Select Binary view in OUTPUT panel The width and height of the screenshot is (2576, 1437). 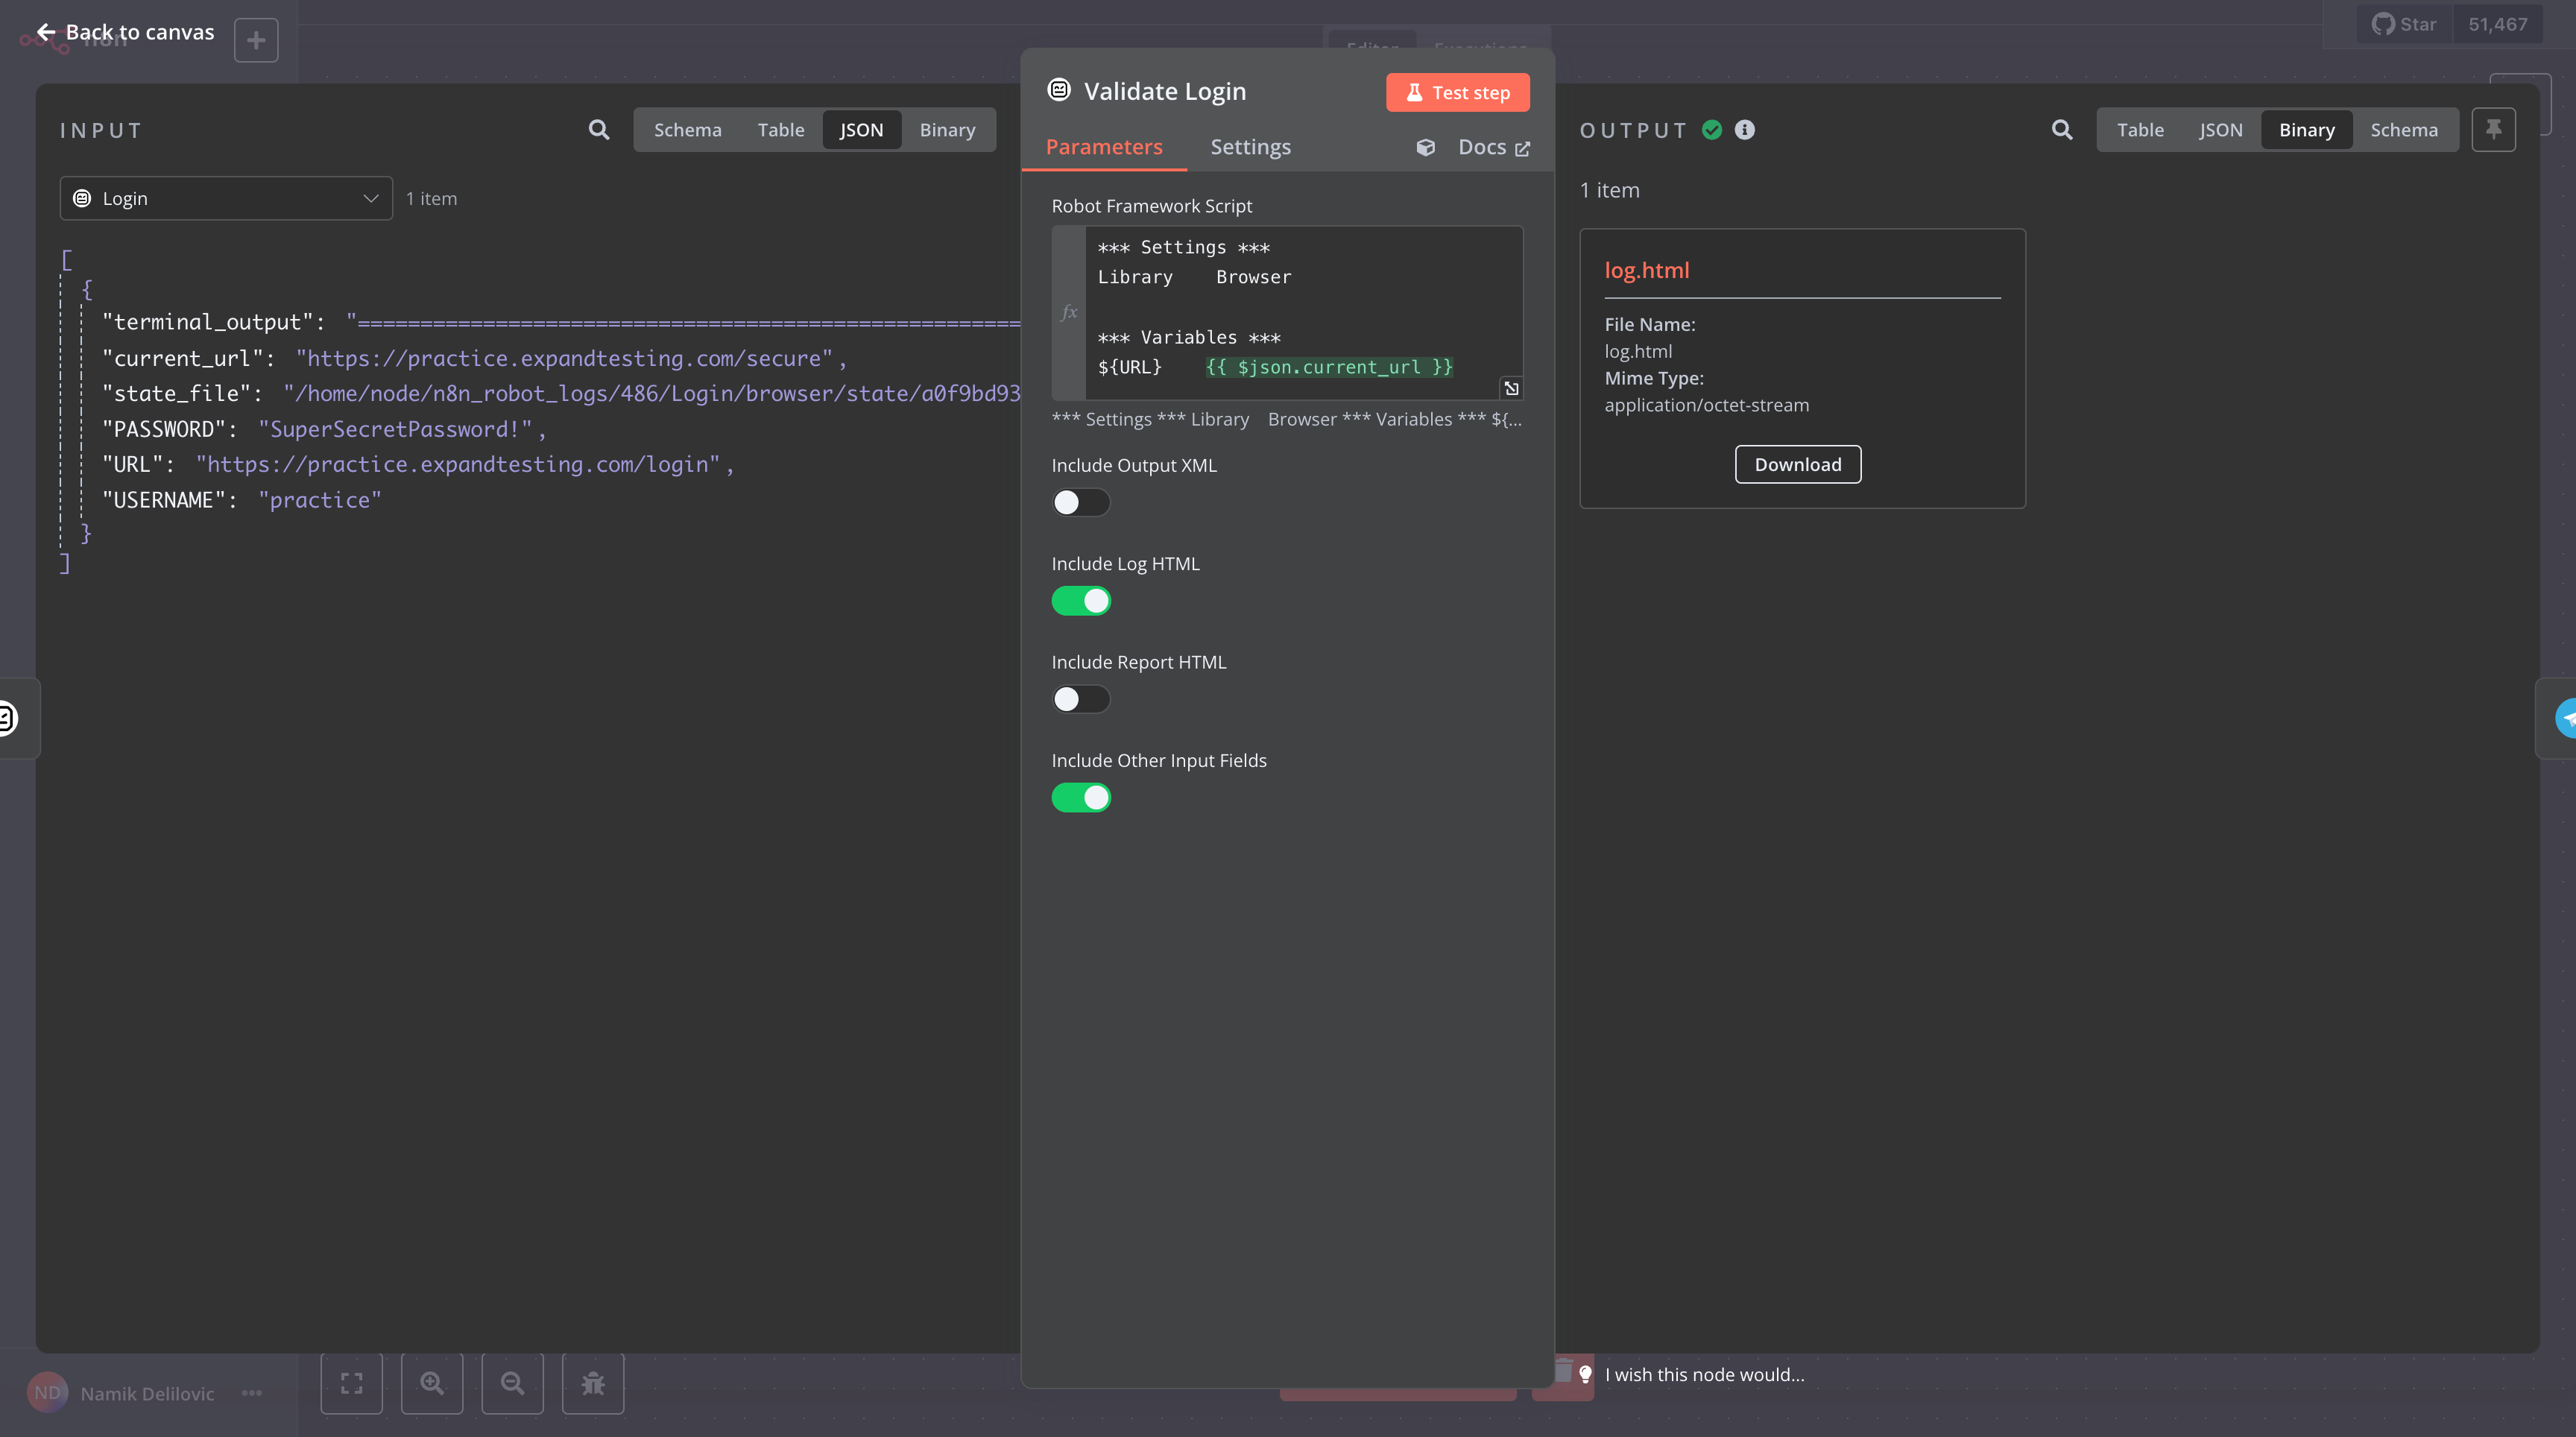2305,129
